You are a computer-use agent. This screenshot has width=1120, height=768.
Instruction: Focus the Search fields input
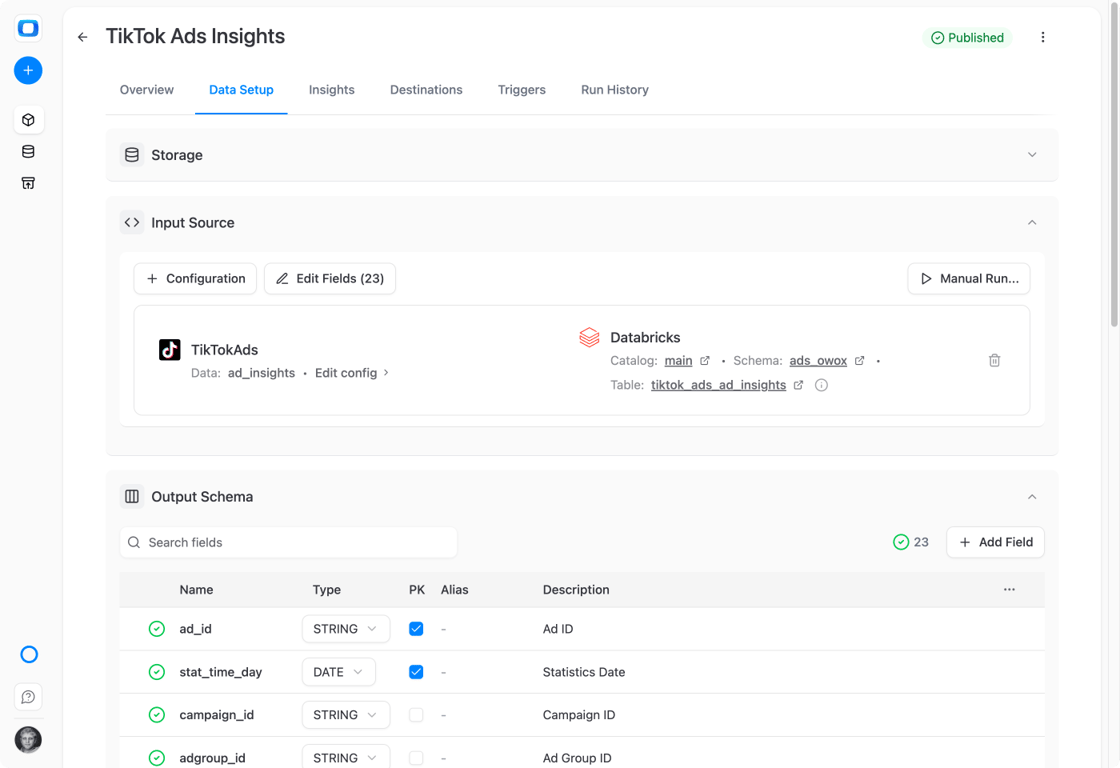(x=289, y=542)
